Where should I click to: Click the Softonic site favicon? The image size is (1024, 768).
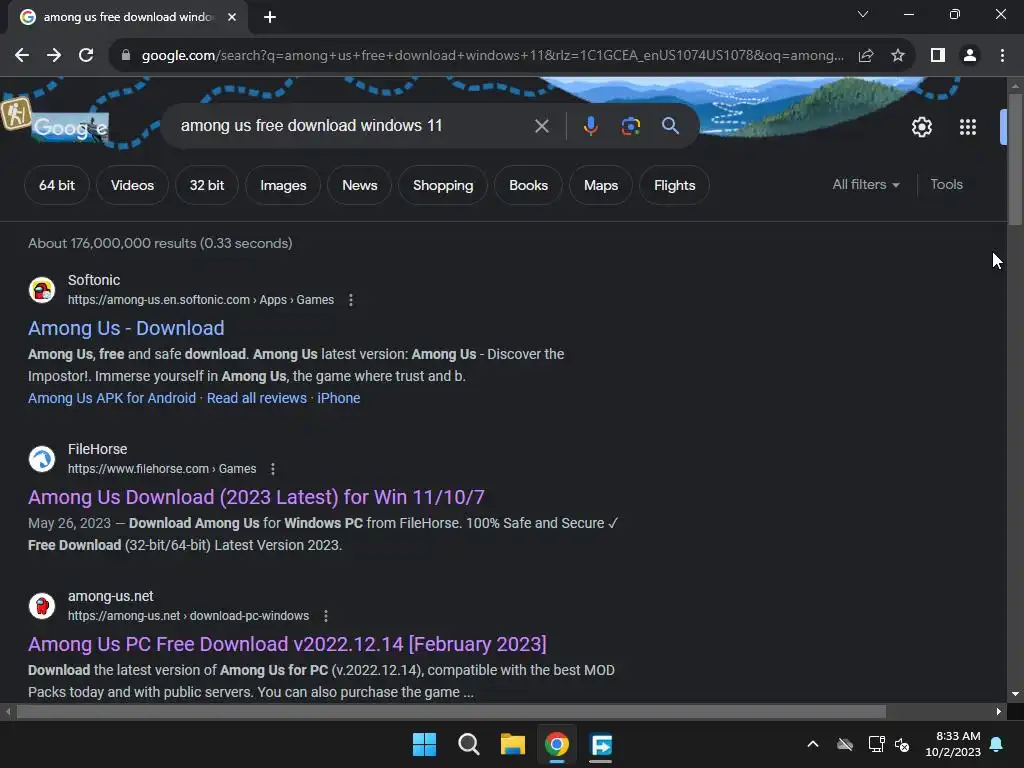point(42,289)
